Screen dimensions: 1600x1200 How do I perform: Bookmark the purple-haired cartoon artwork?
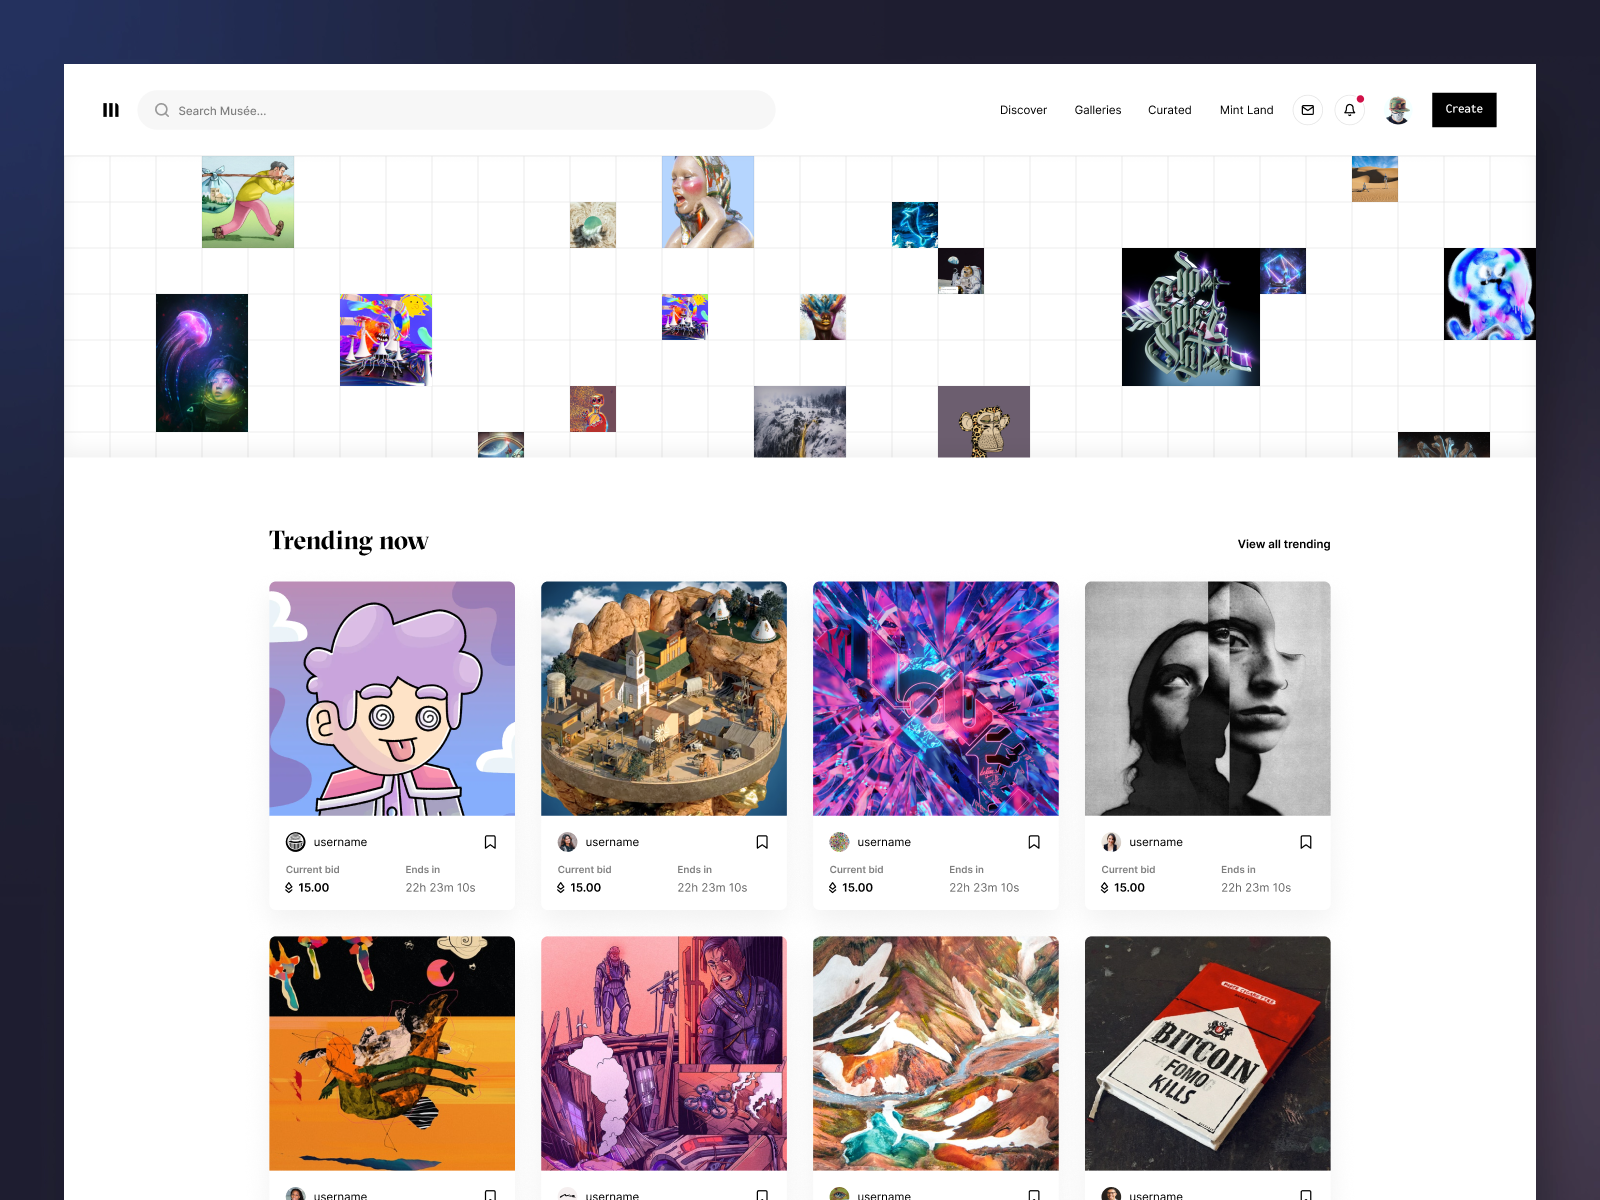(490, 842)
